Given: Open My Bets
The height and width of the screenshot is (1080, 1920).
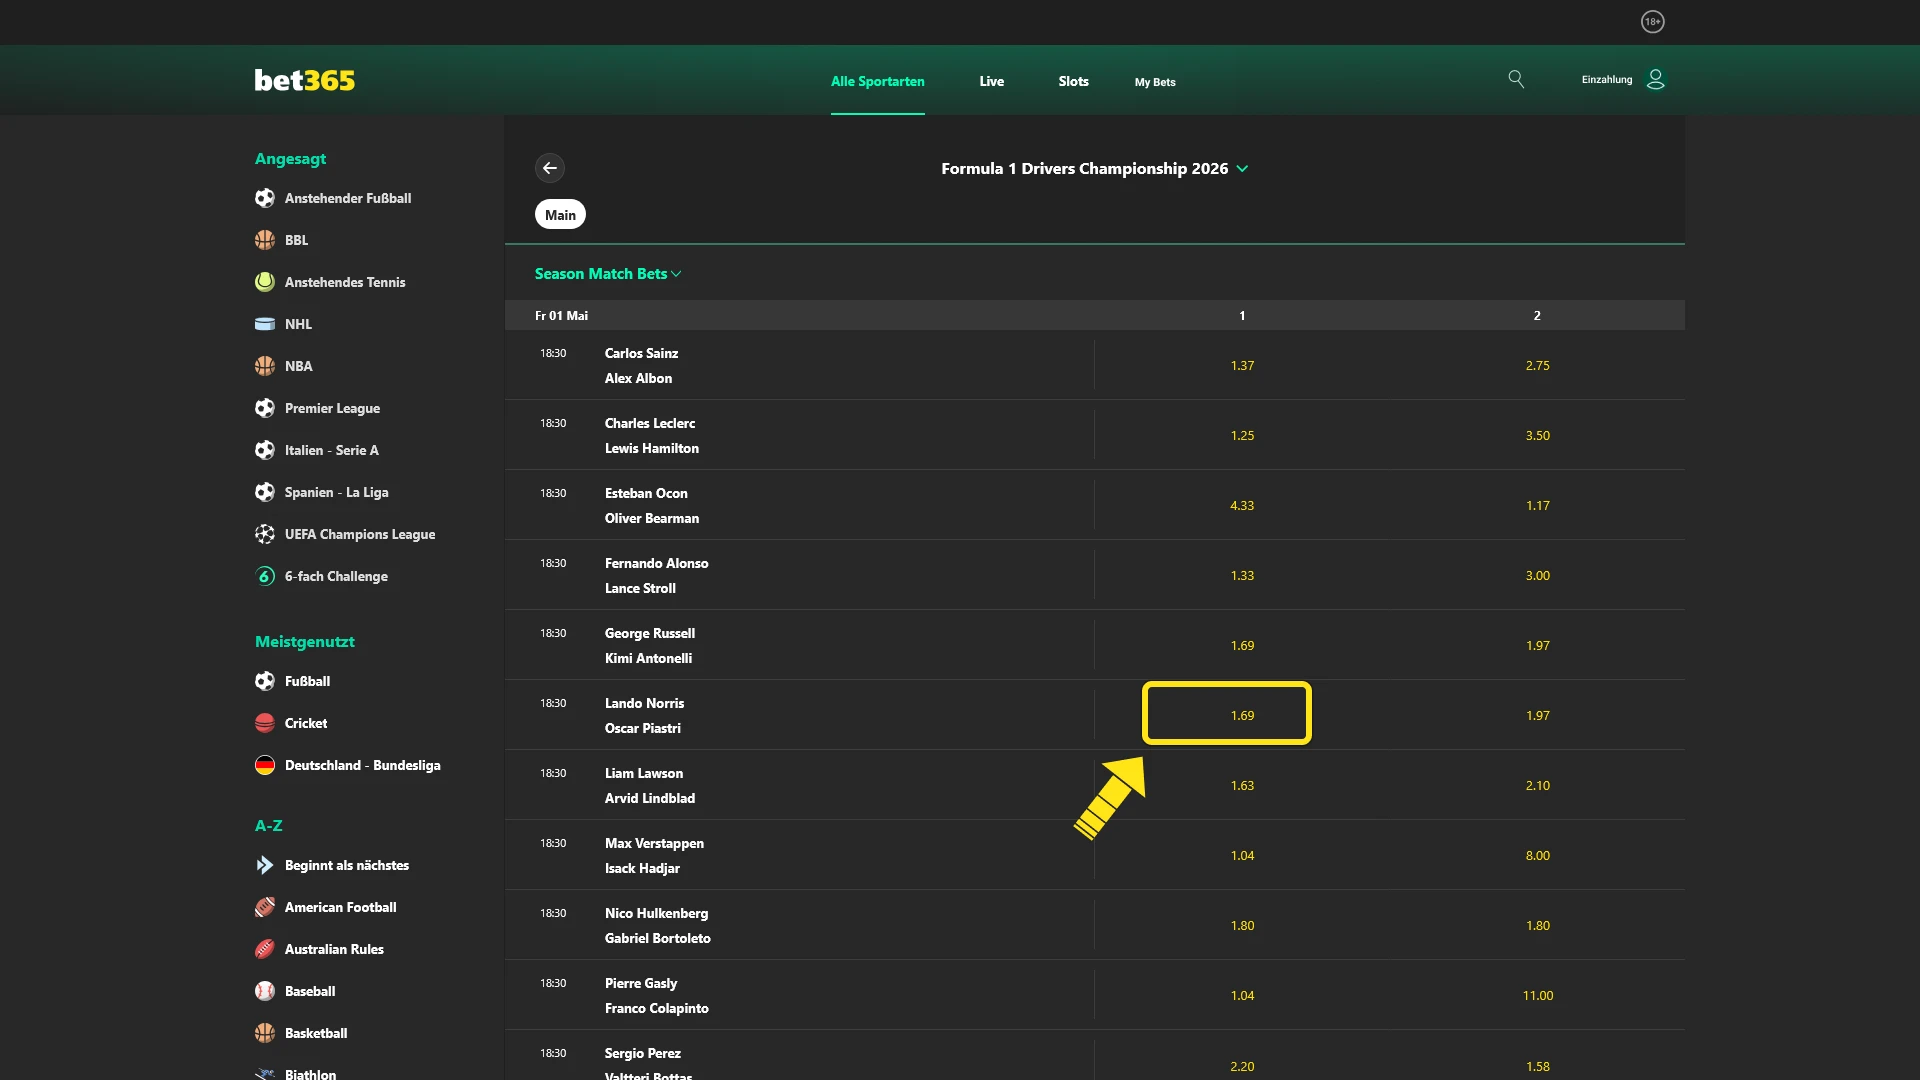Looking at the screenshot, I should [x=1155, y=82].
